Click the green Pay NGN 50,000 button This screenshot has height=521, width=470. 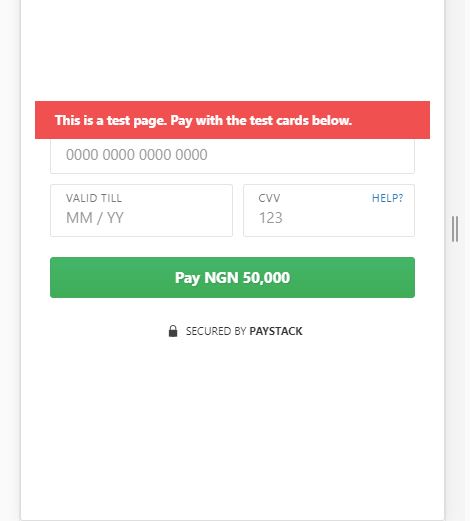[232, 277]
